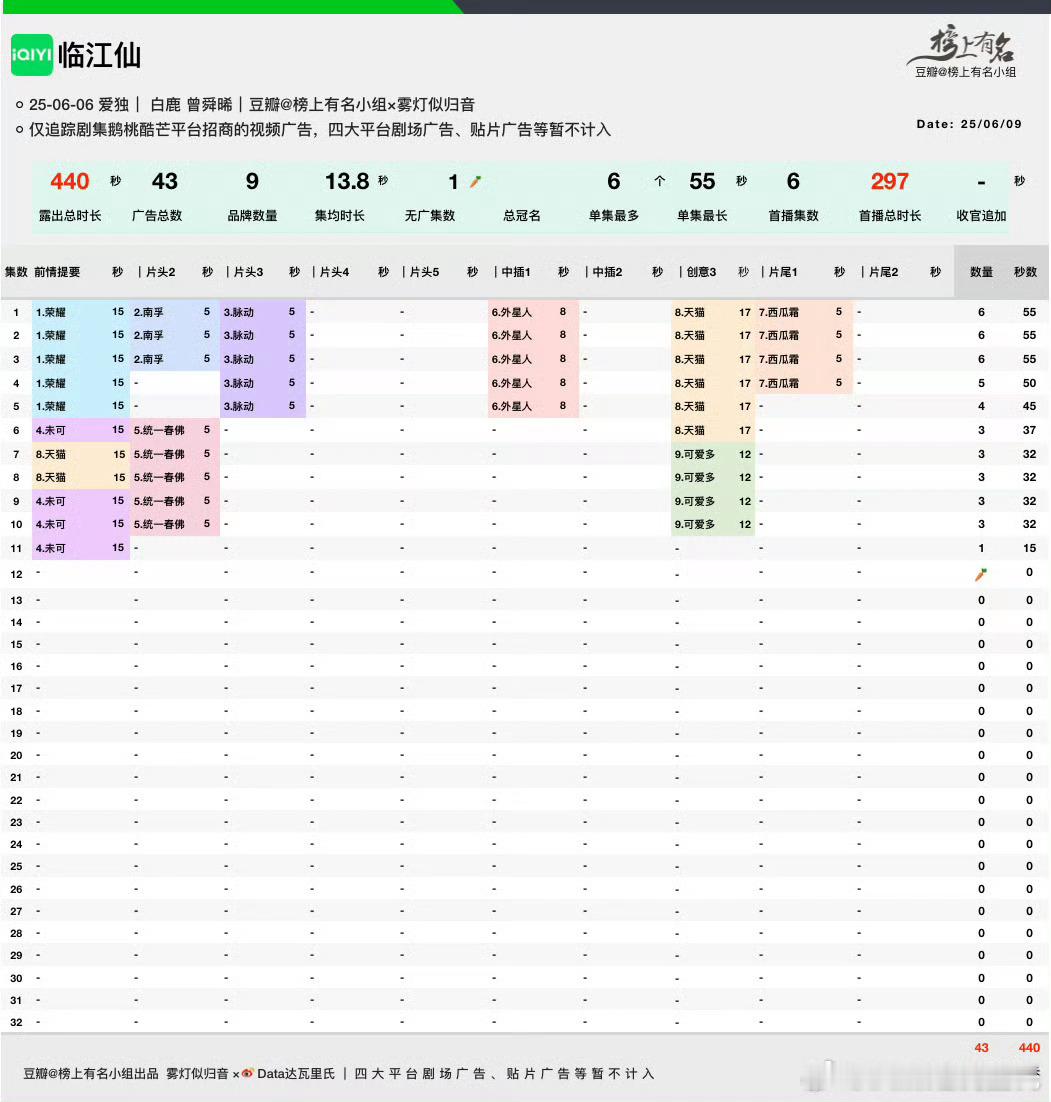The width and height of the screenshot is (1051, 1102).
Task: Click the 豆瓣@榜上有名小组出品 footer credit
Action: pyautogui.click(x=91, y=1073)
